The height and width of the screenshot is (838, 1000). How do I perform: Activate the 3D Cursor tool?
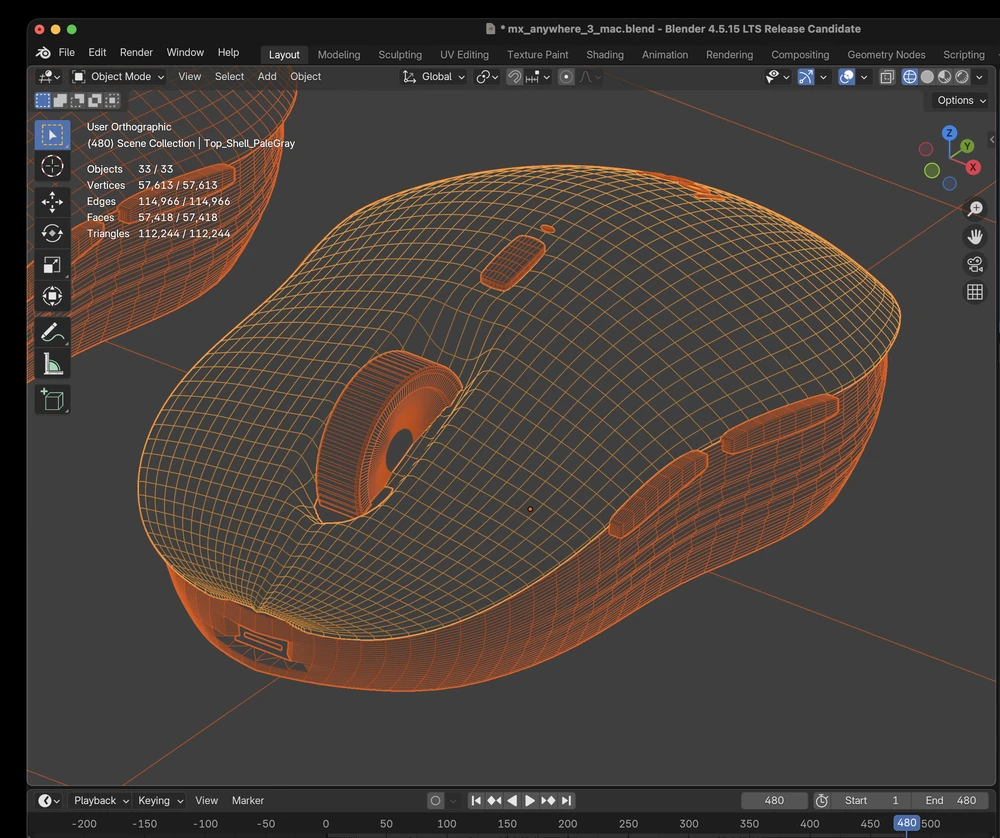(52, 166)
